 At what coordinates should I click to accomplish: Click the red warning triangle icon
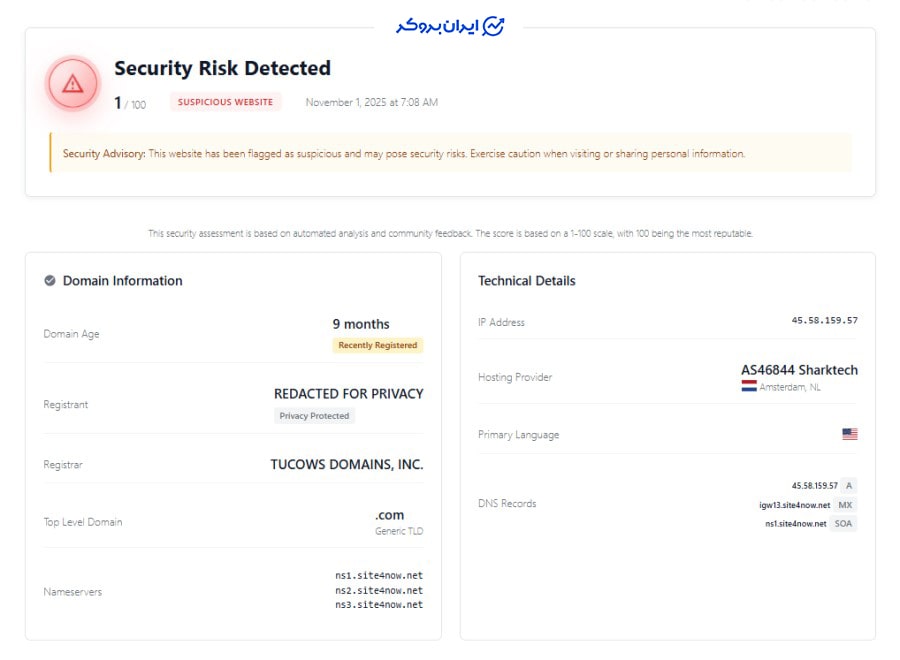(x=73, y=84)
